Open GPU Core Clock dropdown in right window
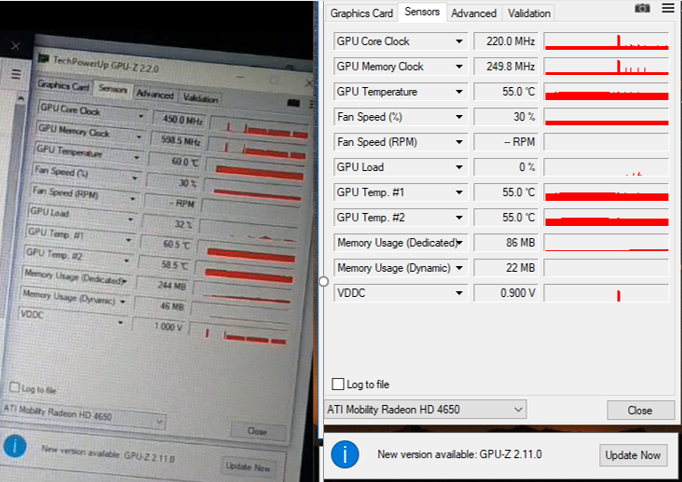Image resolution: width=682 pixels, height=482 pixels. coord(459,41)
